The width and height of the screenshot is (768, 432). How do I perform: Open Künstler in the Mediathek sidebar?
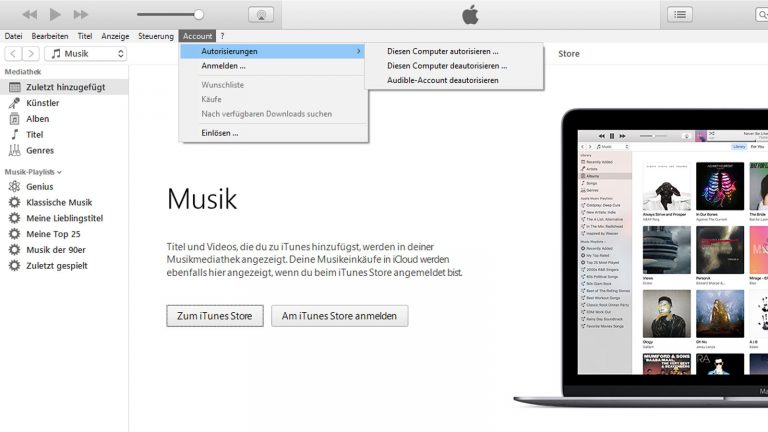42,103
